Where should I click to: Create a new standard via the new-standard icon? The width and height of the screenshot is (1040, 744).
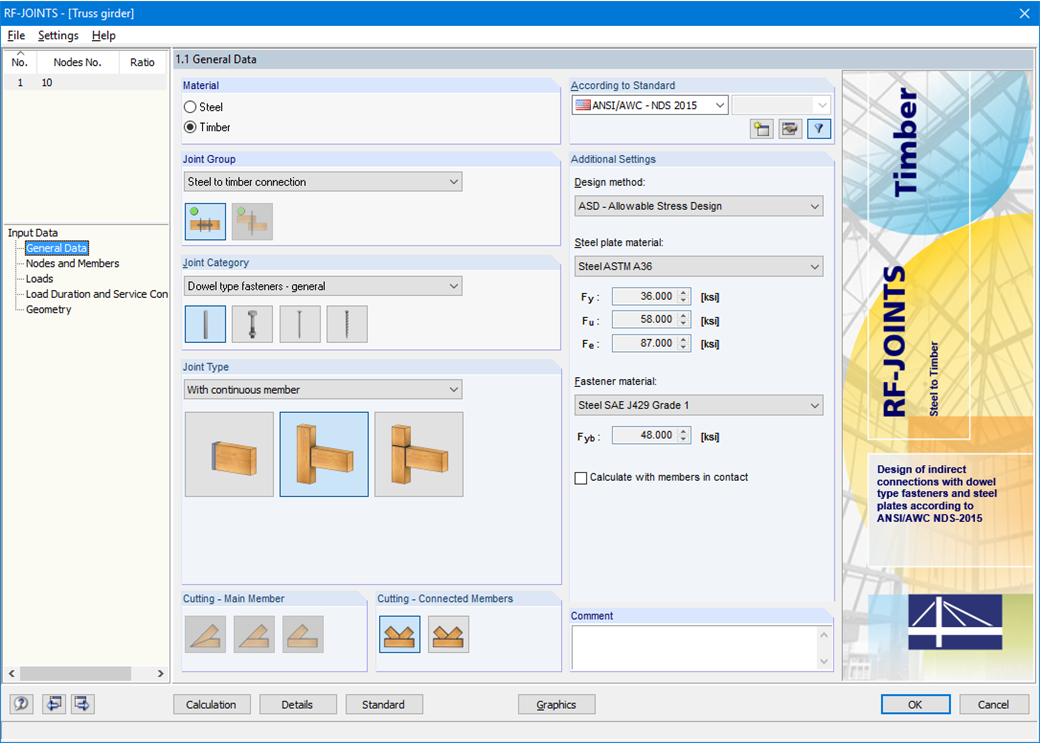click(x=761, y=129)
